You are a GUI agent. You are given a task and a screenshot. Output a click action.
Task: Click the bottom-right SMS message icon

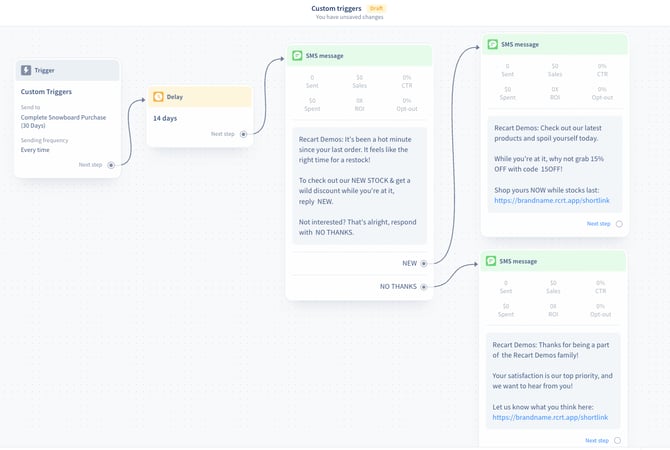pos(491,261)
